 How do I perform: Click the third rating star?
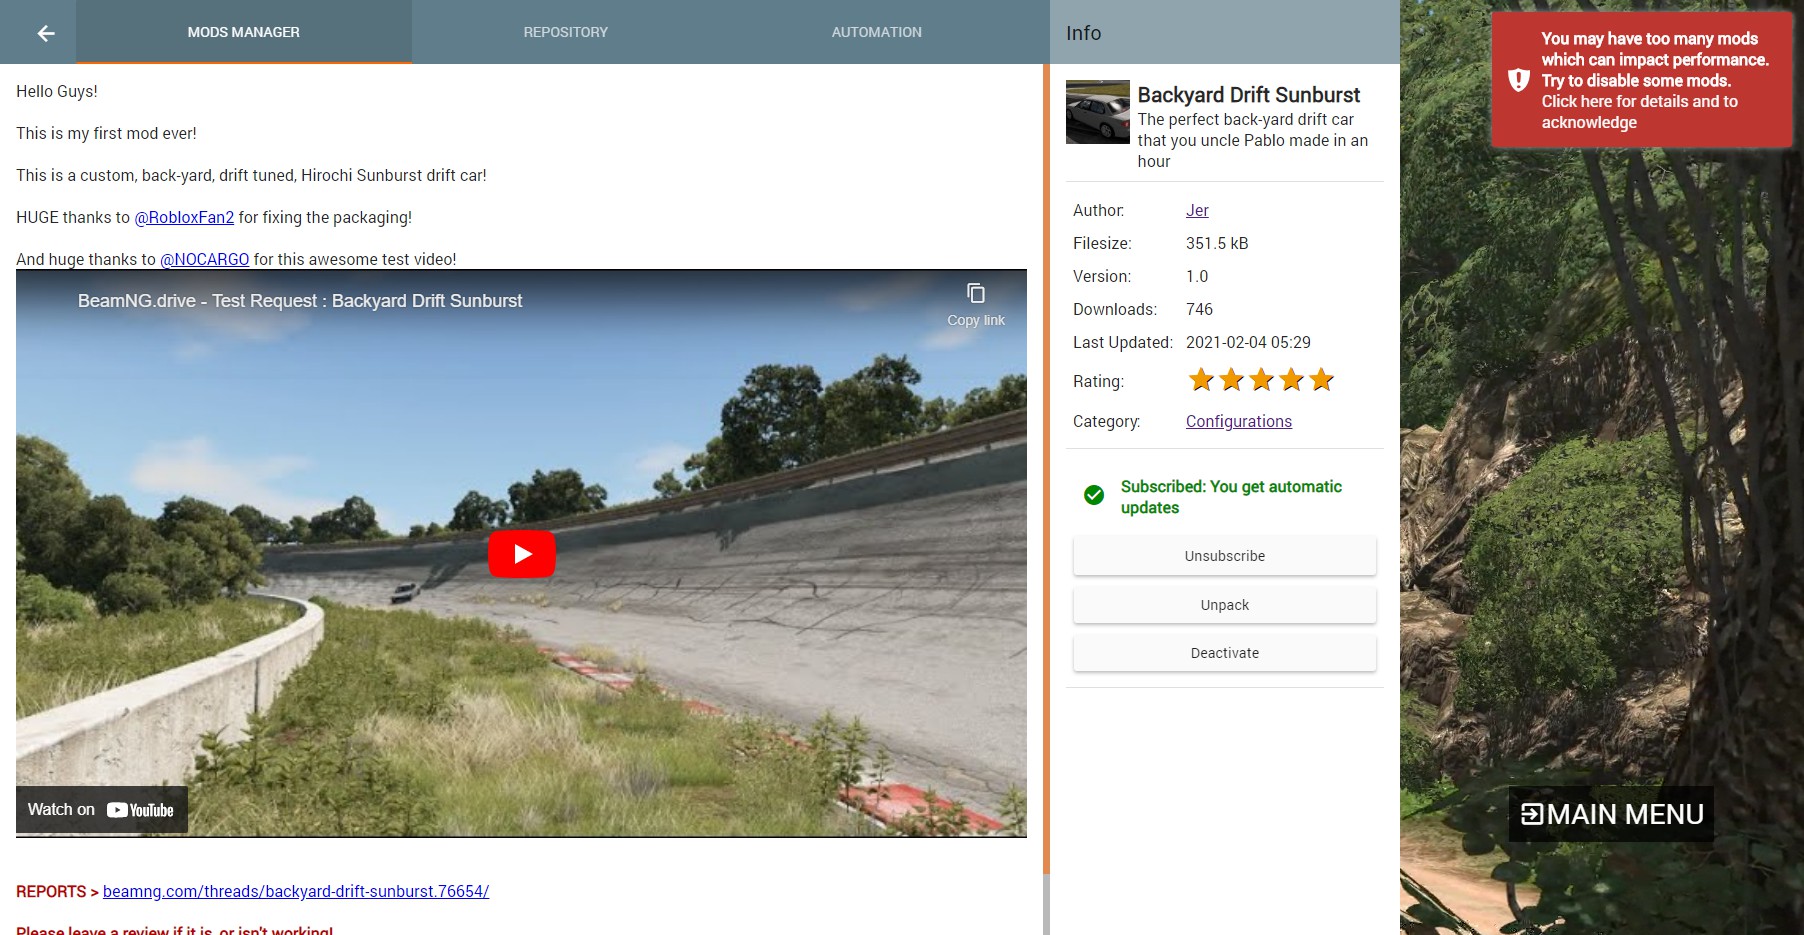point(1262,380)
